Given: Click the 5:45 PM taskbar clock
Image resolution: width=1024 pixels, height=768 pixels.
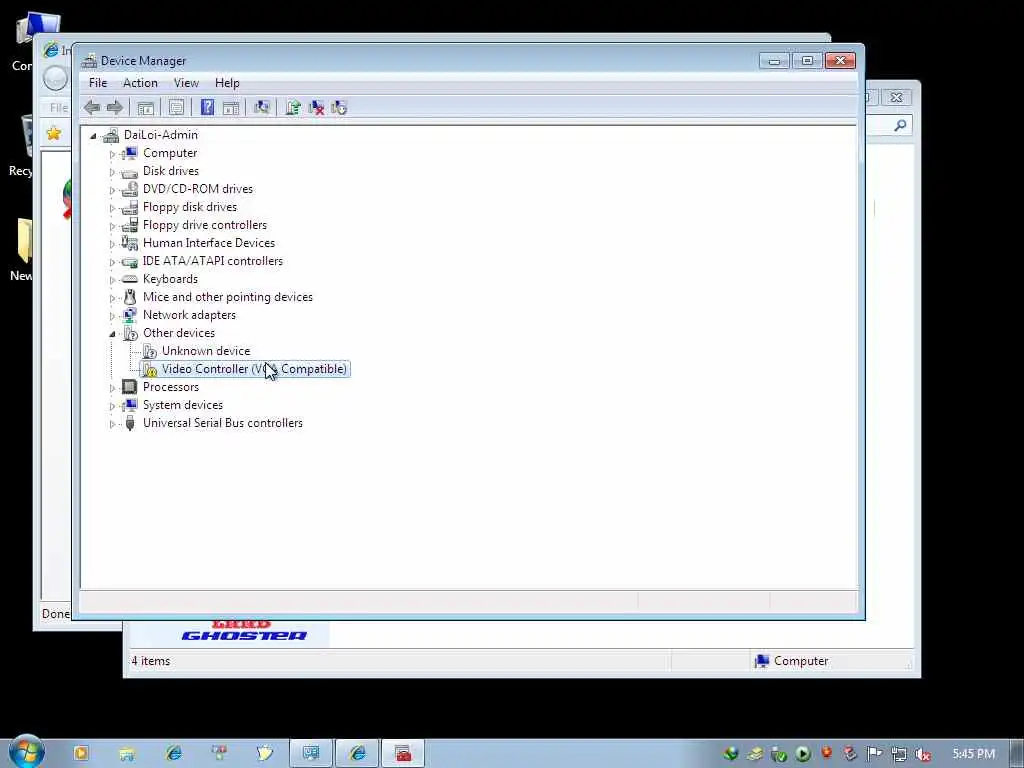Looking at the screenshot, I should pyautogui.click(x=973, y=754).
